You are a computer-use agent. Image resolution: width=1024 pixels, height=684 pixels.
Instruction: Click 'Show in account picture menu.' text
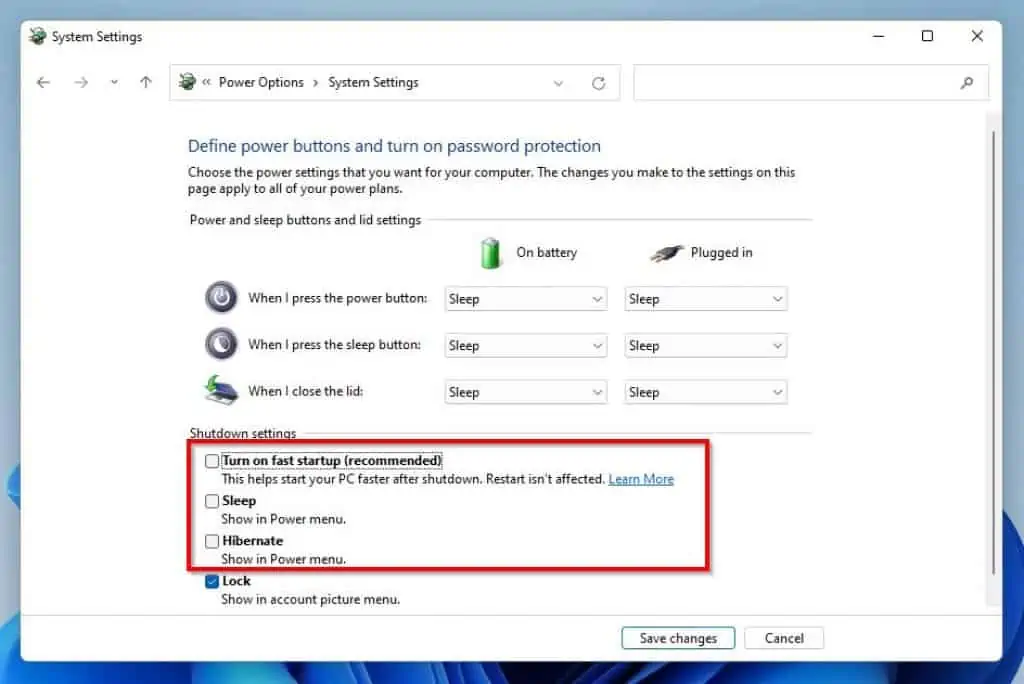click(310, 599)
